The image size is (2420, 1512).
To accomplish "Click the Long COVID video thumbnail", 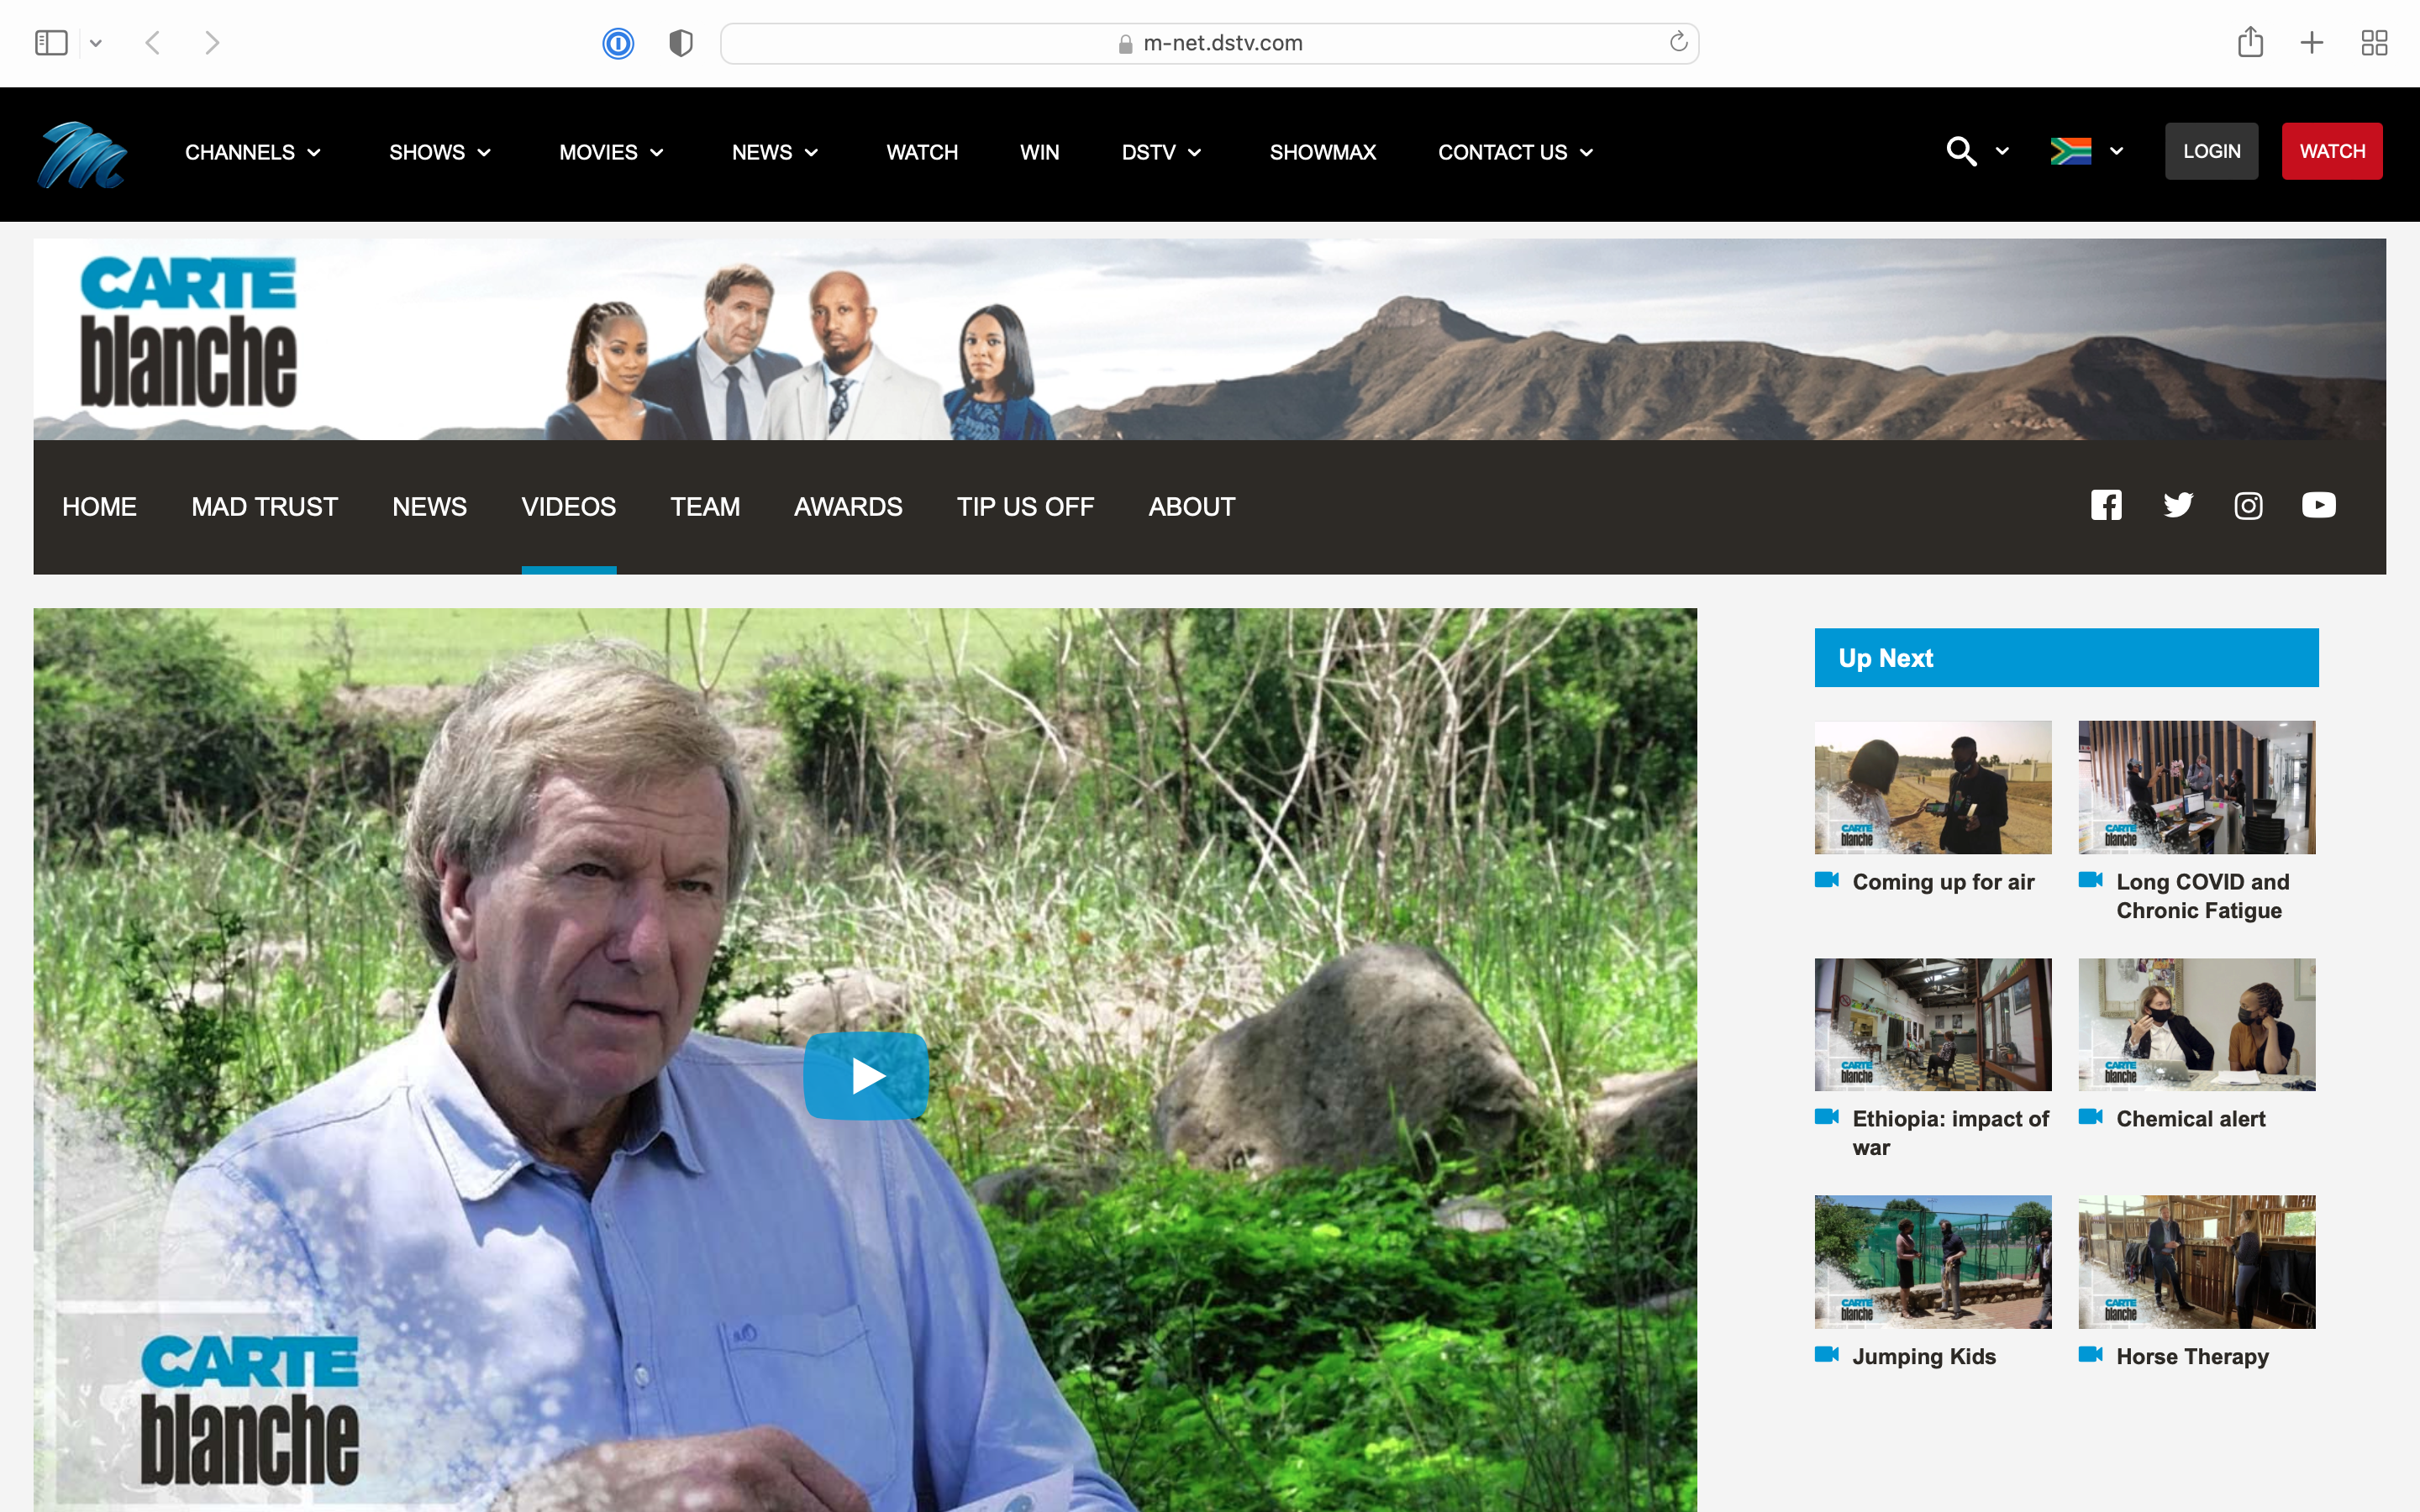I will coord(2197,787).
